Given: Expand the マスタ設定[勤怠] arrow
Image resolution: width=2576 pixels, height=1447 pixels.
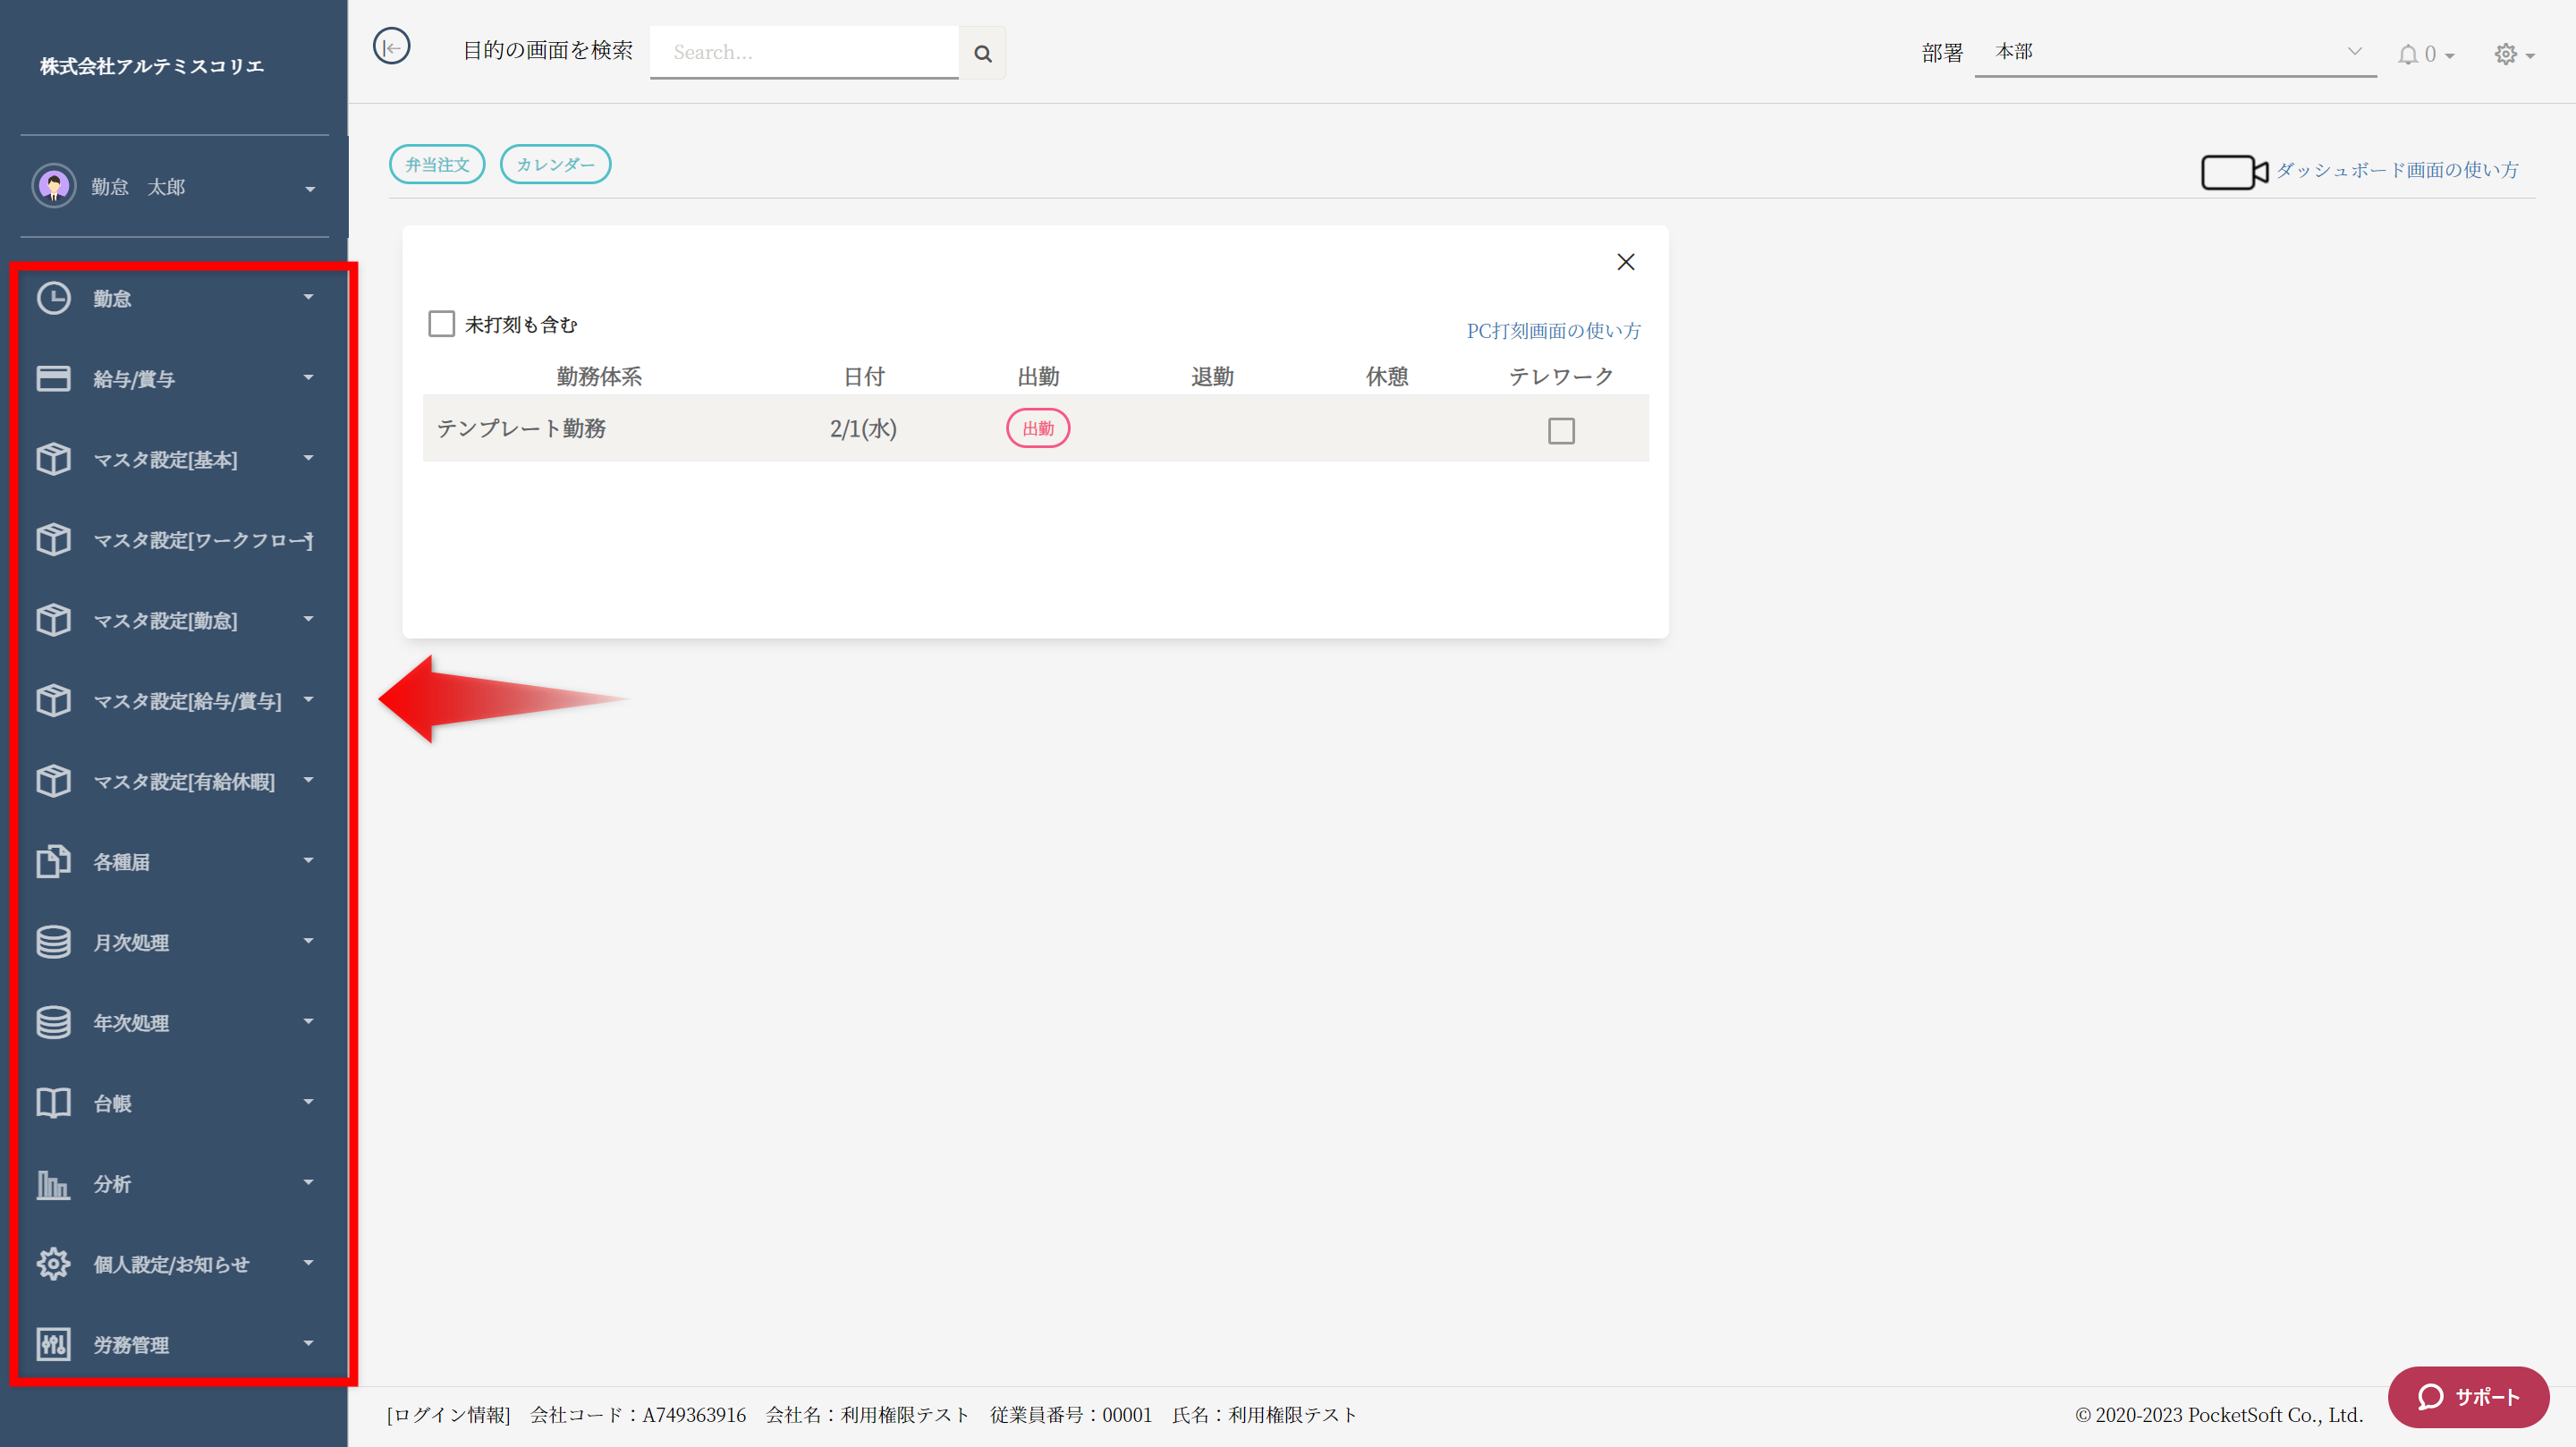Looking at the screenshot, I should [x=308, y=619].
